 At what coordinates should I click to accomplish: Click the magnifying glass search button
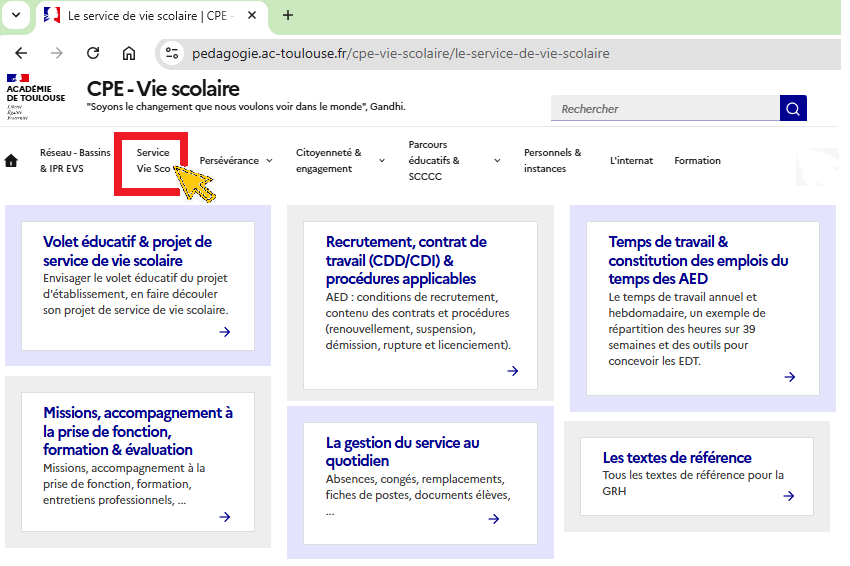point(793,108)
